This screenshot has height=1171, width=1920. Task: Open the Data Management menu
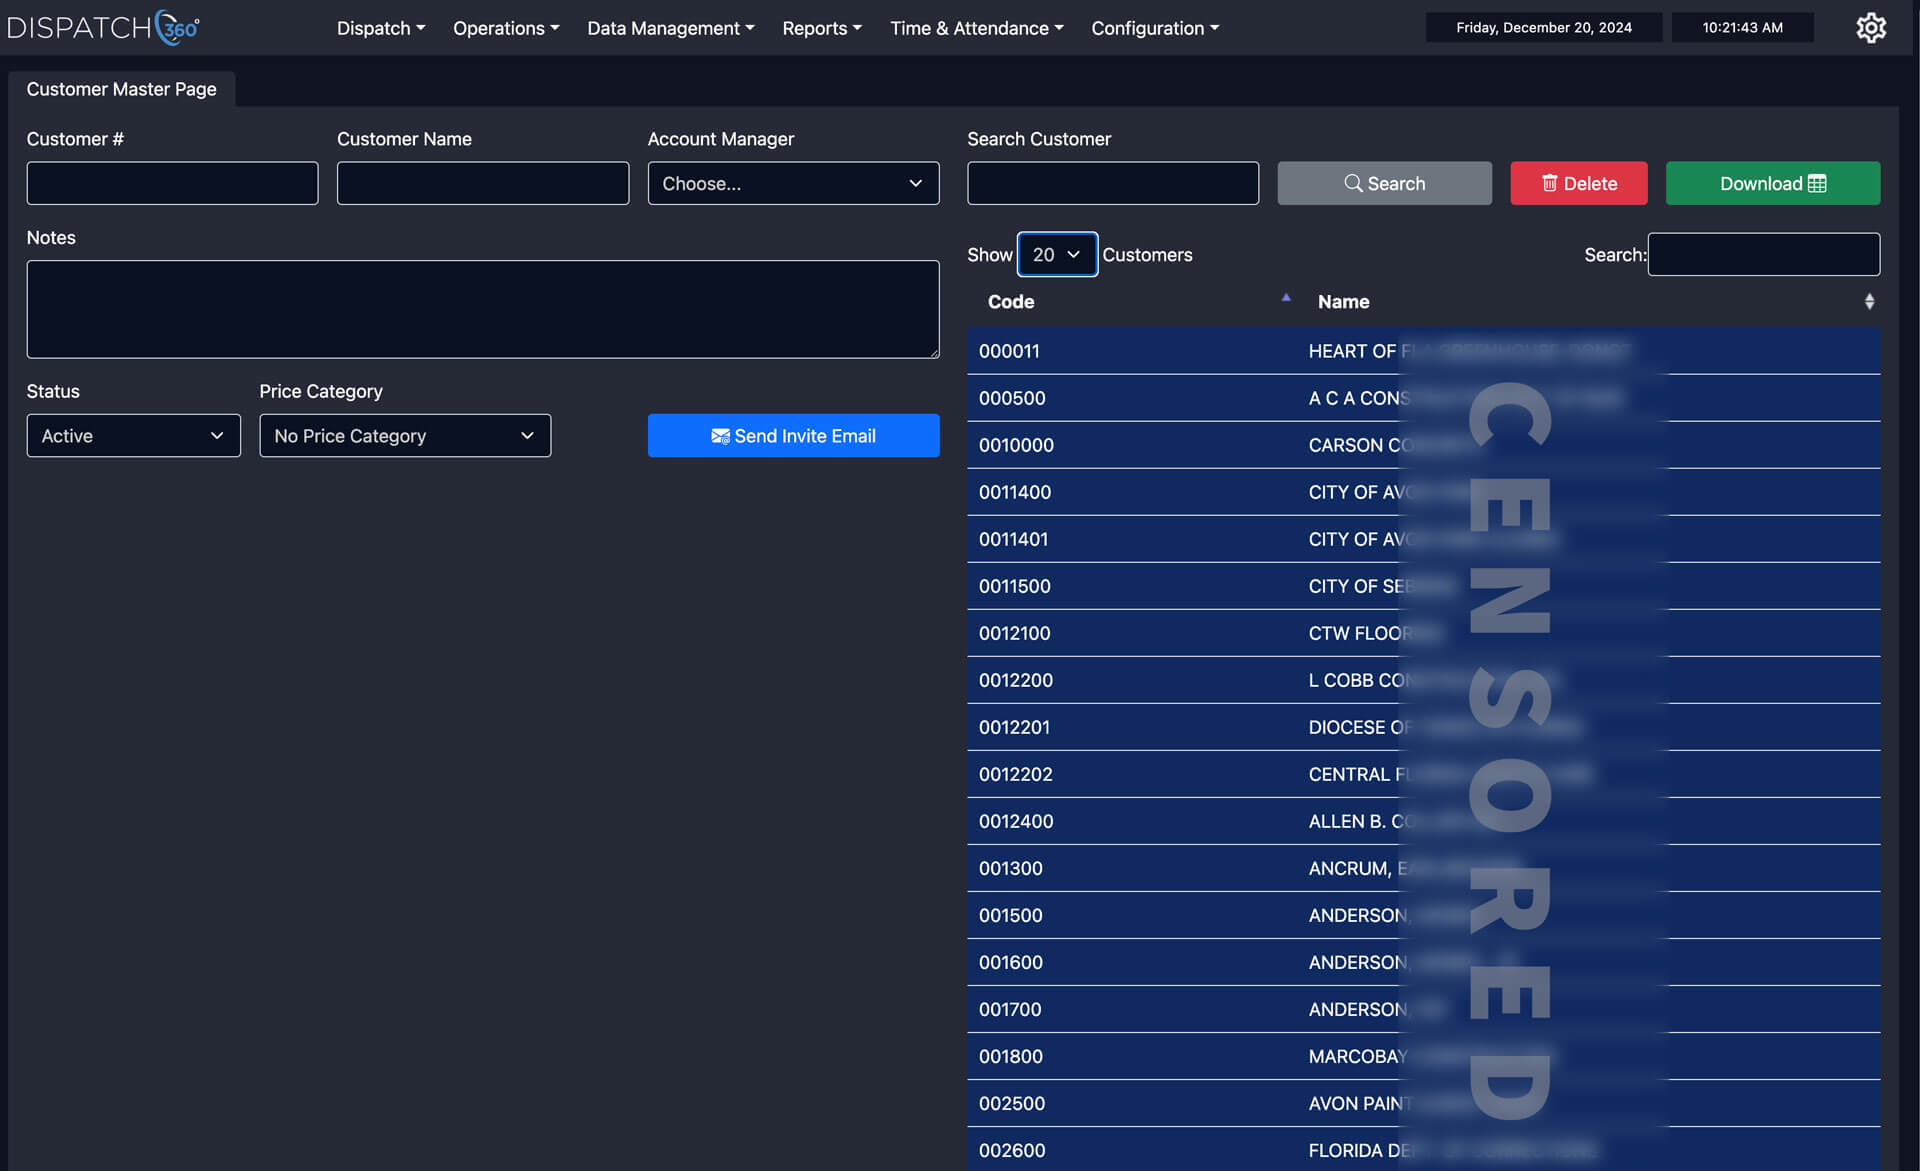671,28
